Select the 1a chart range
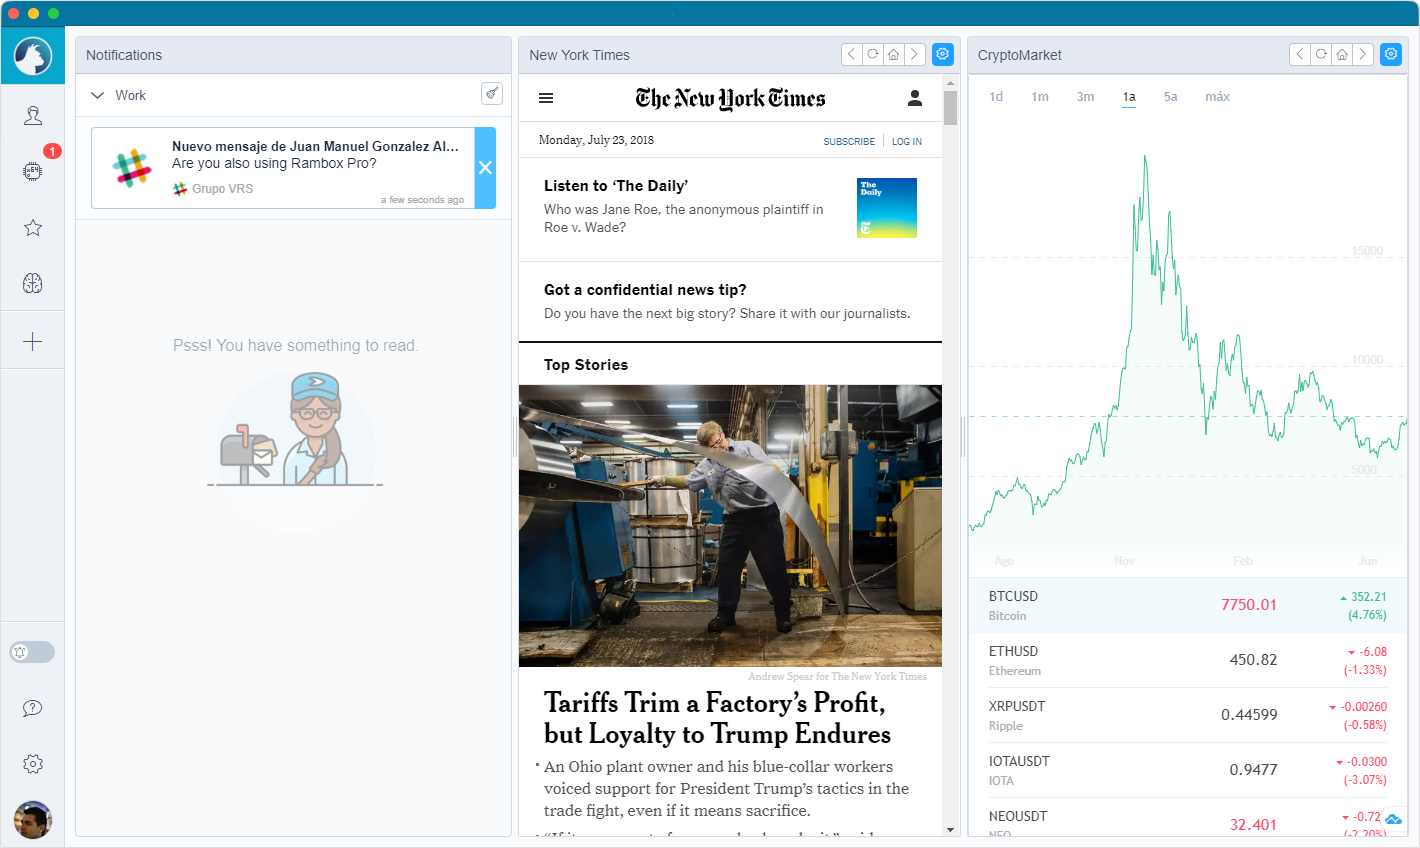 click(1129, 97)
